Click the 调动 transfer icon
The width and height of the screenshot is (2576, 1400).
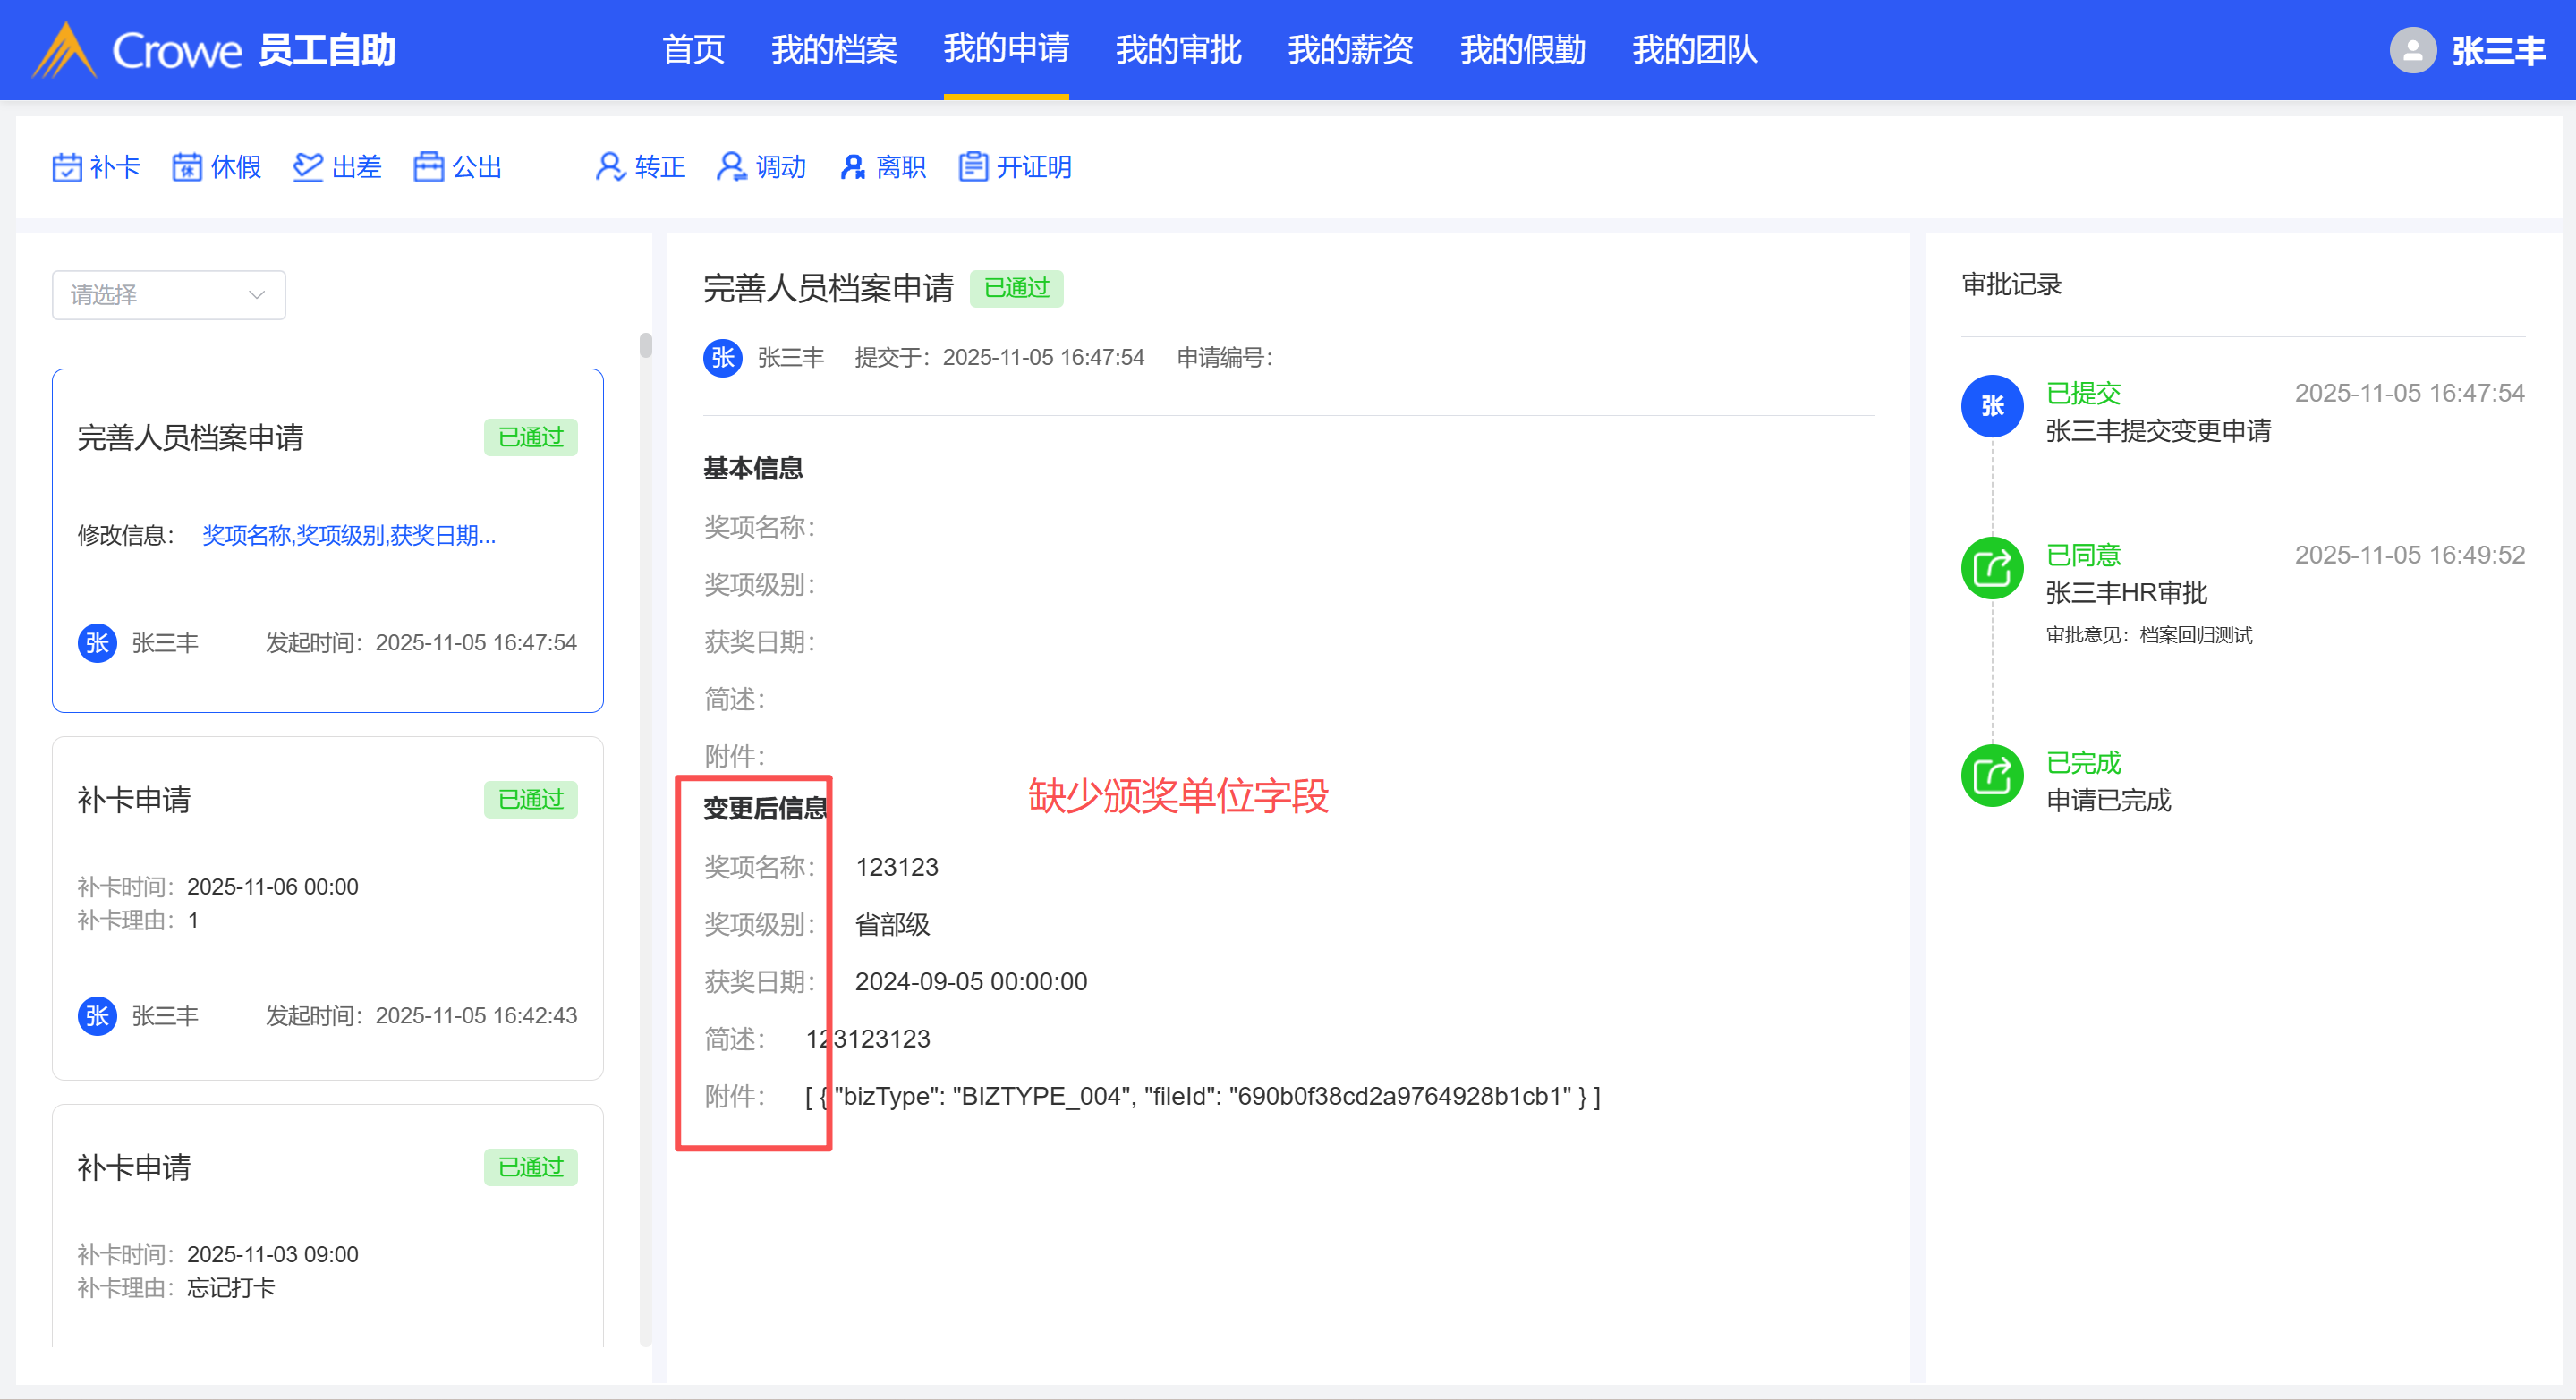[x=731, y=167]
